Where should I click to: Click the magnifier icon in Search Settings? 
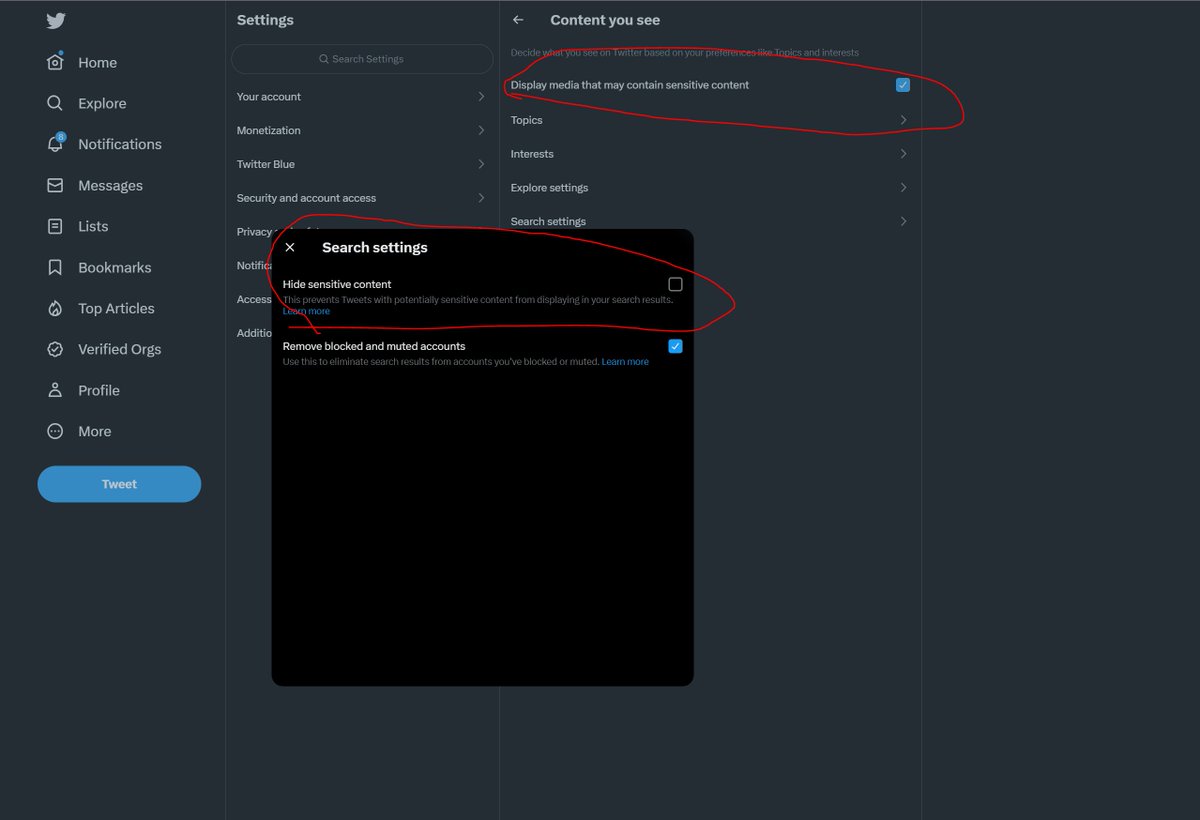coord(324,59)
